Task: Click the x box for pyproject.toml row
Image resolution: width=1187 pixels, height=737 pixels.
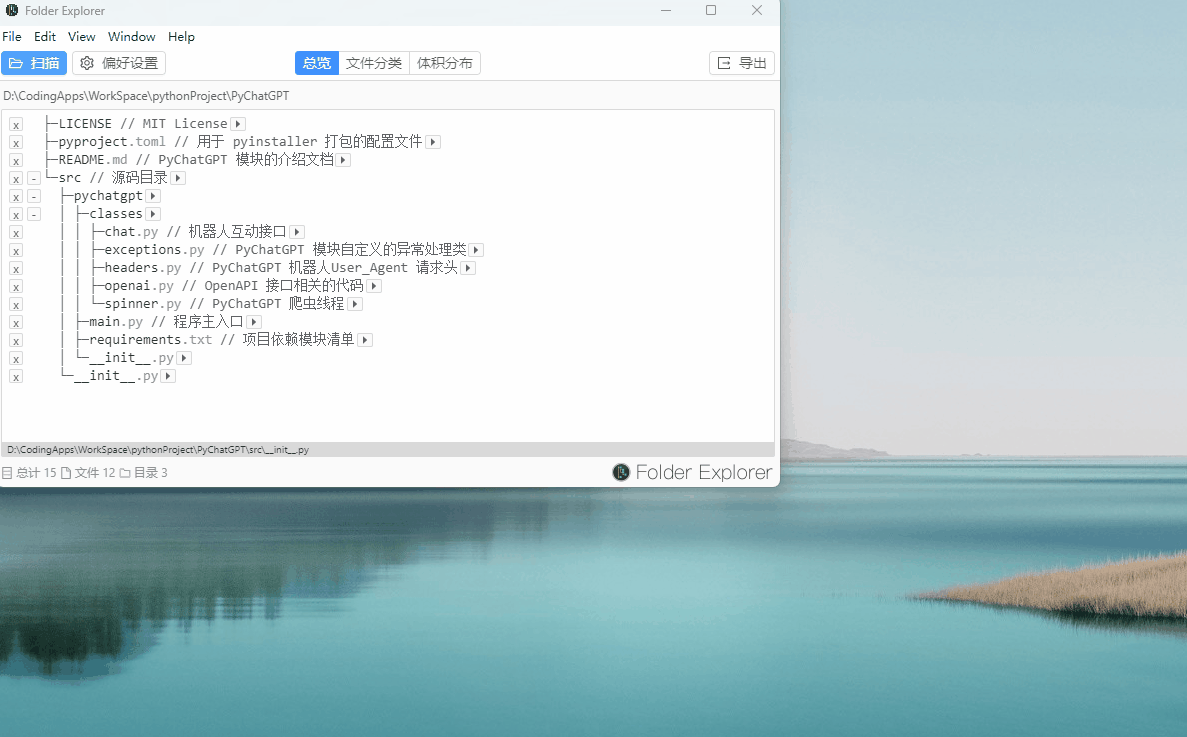Action: (16, 142)
